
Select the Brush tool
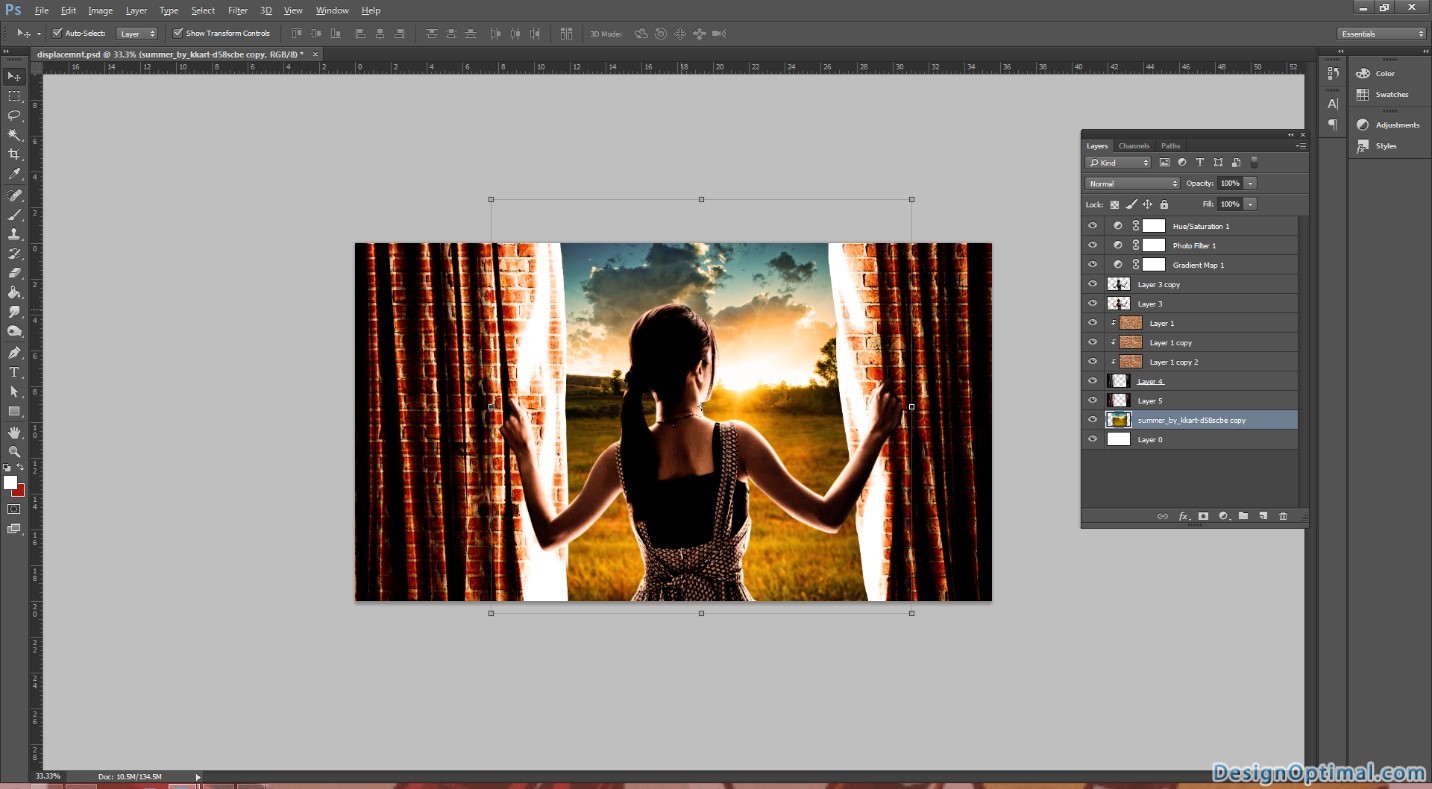(14, 215)
